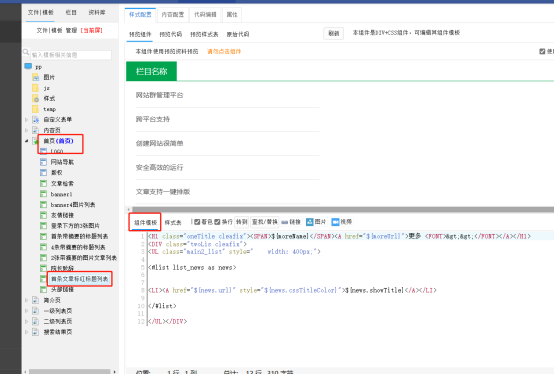The image size is (554, 375).
Task: Expand the 内容页 tree node
Action: point(26,130)
